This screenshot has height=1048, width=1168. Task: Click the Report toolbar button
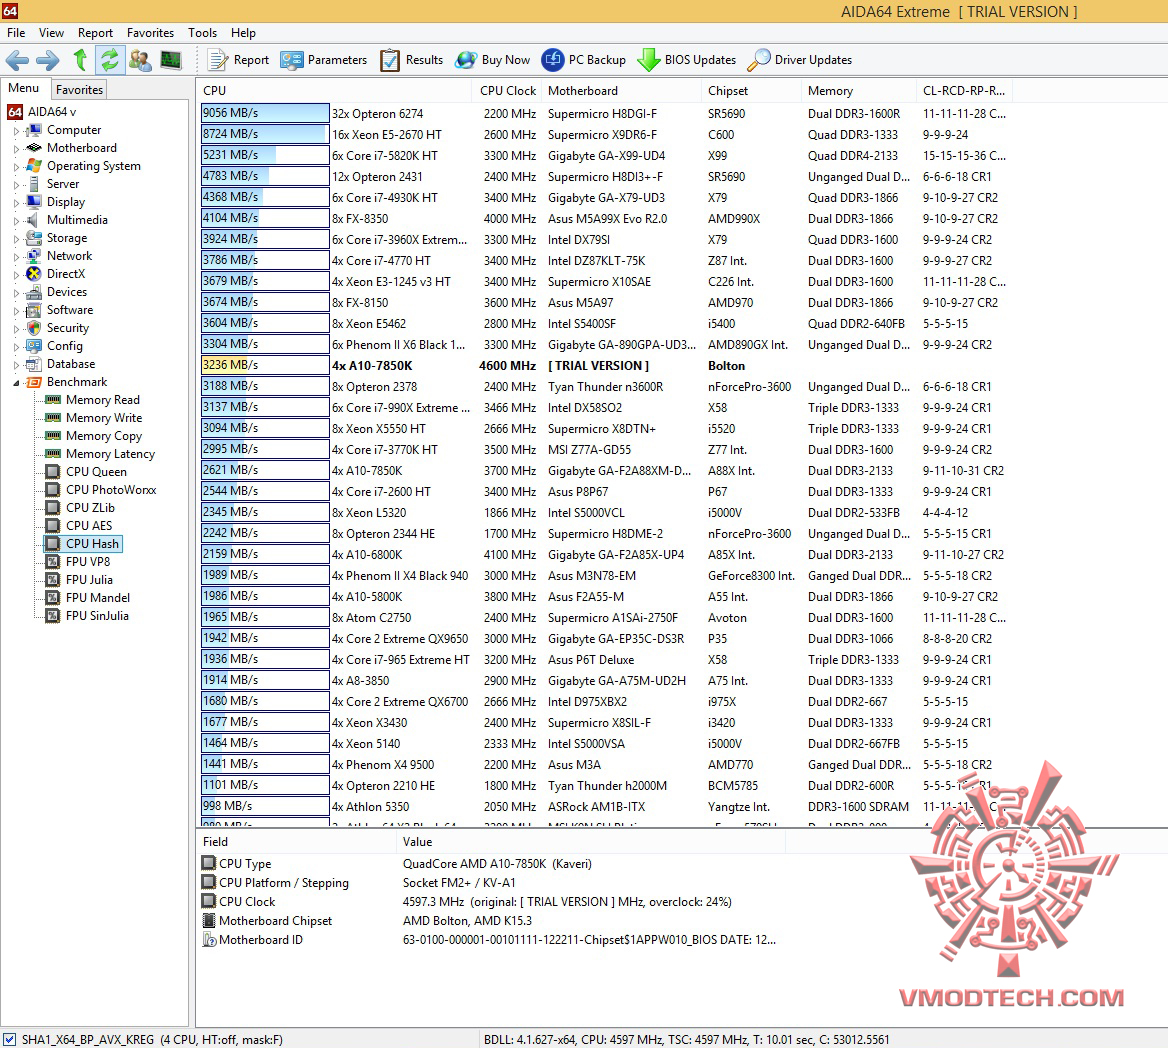pos(238,60)
